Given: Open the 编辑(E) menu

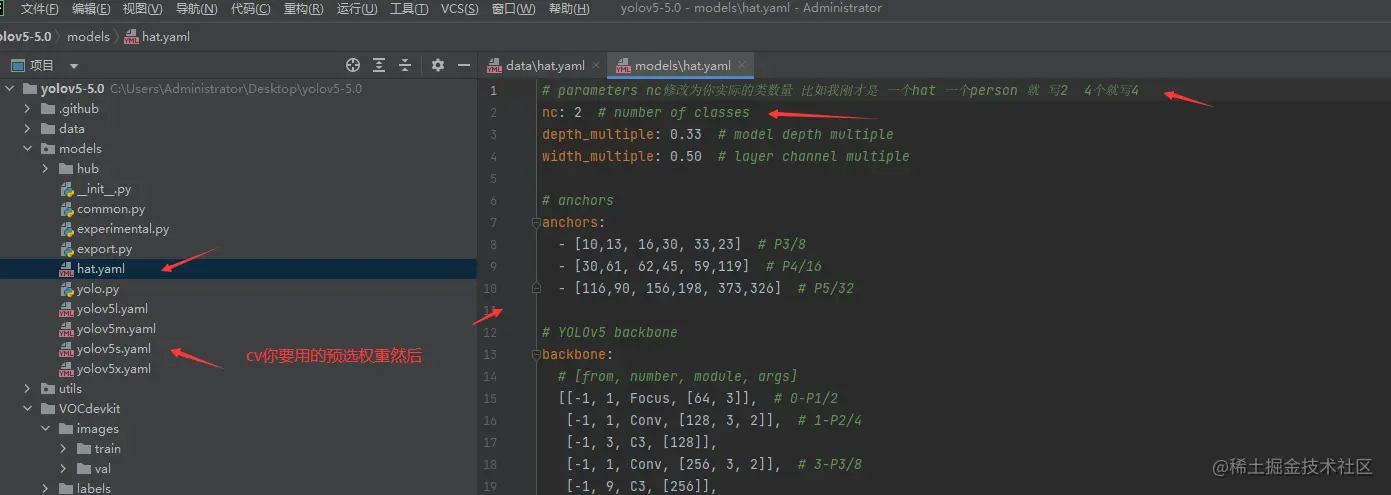Looking at the screenshot, I should 92,9.
